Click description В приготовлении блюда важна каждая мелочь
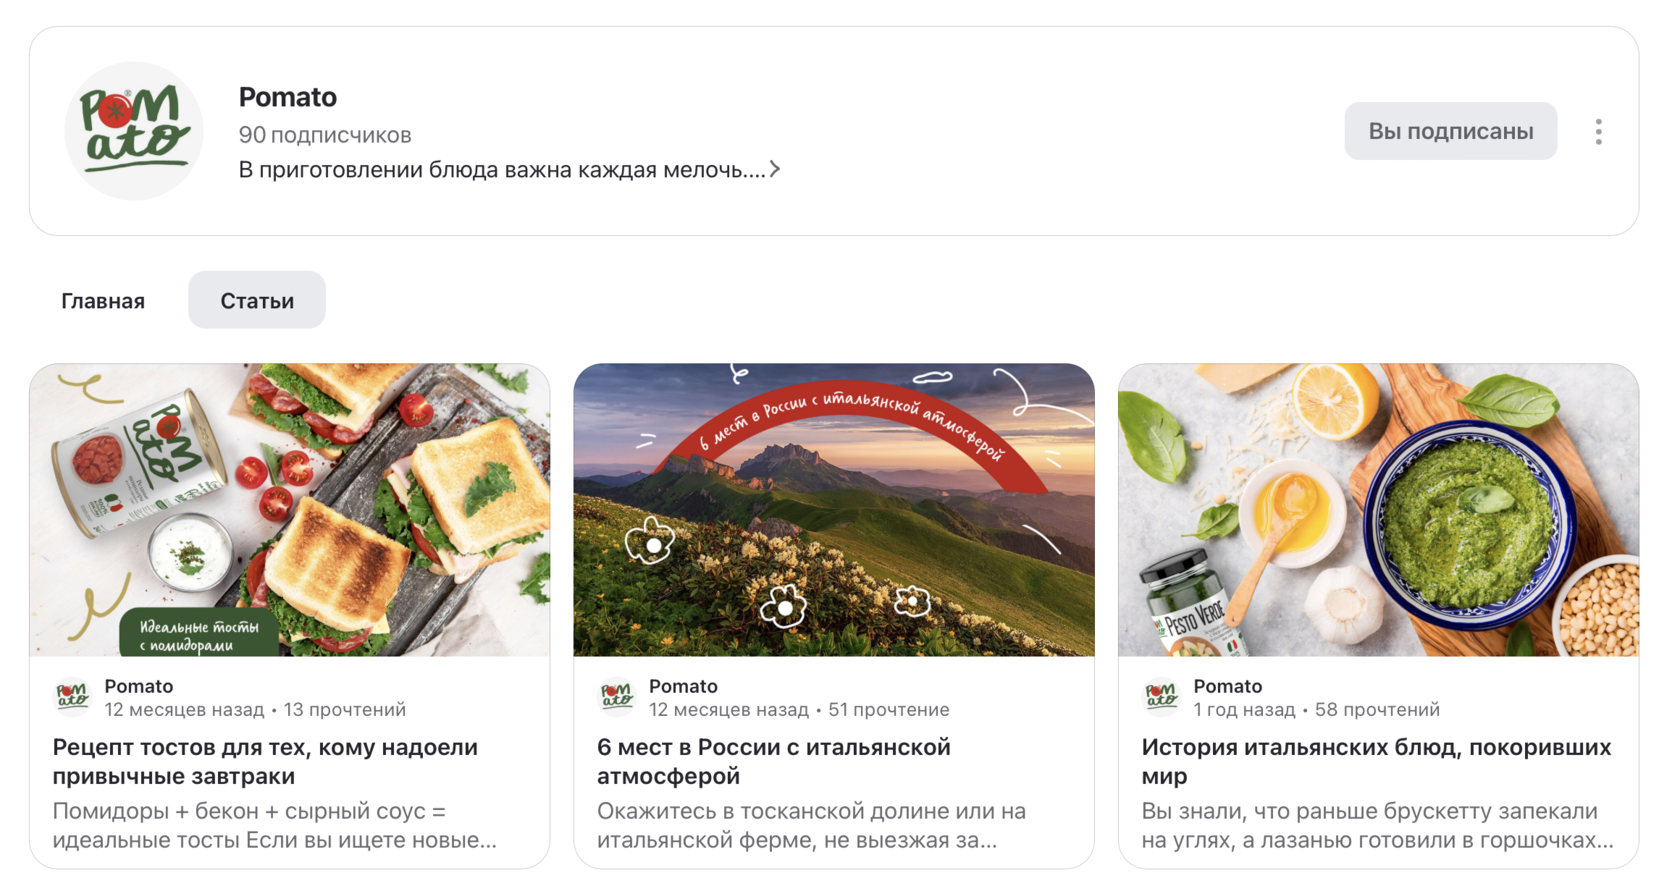This screenshot has height=886, width=1680. click(x=502, y=170)
